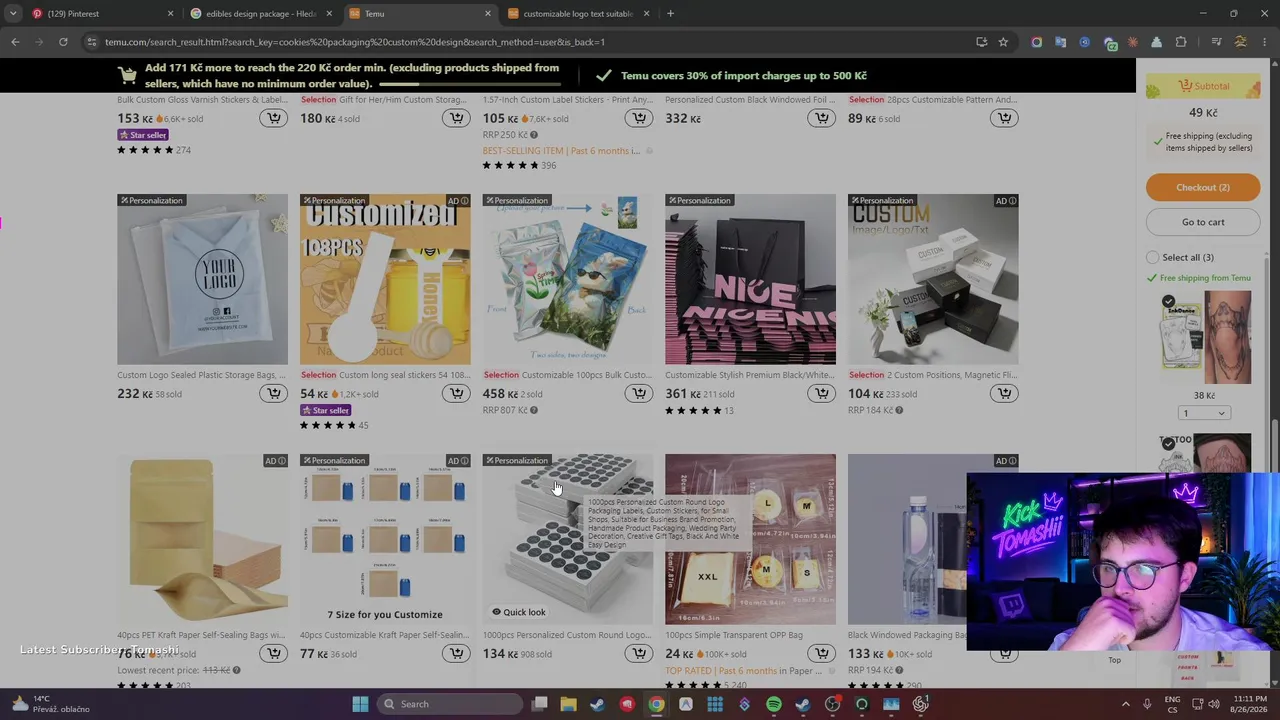Add the 232 Kč storage bags to cart

pos(273,394)
